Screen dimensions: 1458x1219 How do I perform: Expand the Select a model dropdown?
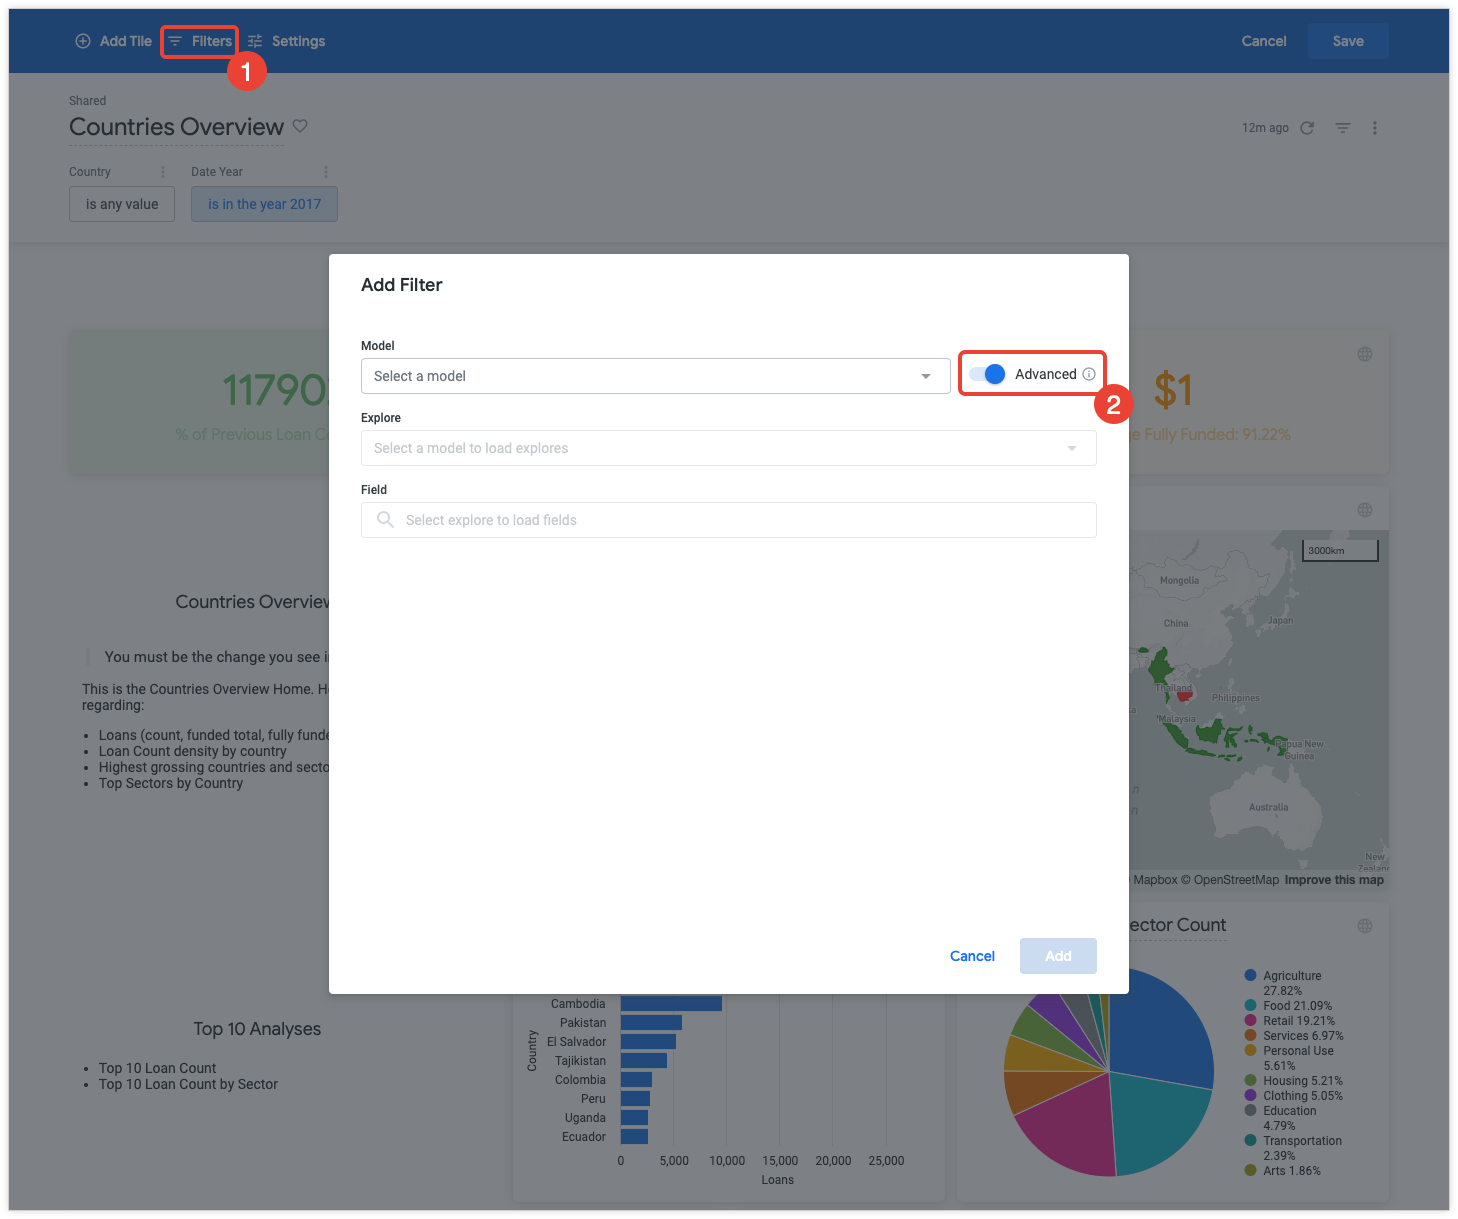[655, 376]
